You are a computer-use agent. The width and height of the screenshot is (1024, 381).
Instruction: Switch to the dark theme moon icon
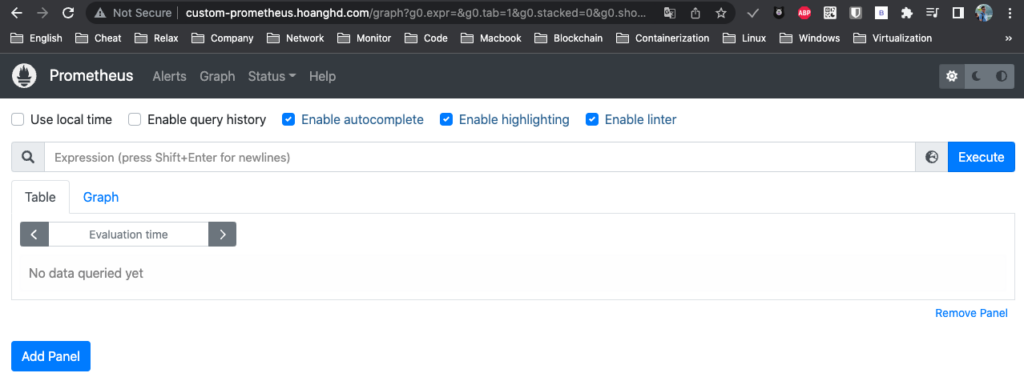[x=976, y=76]
